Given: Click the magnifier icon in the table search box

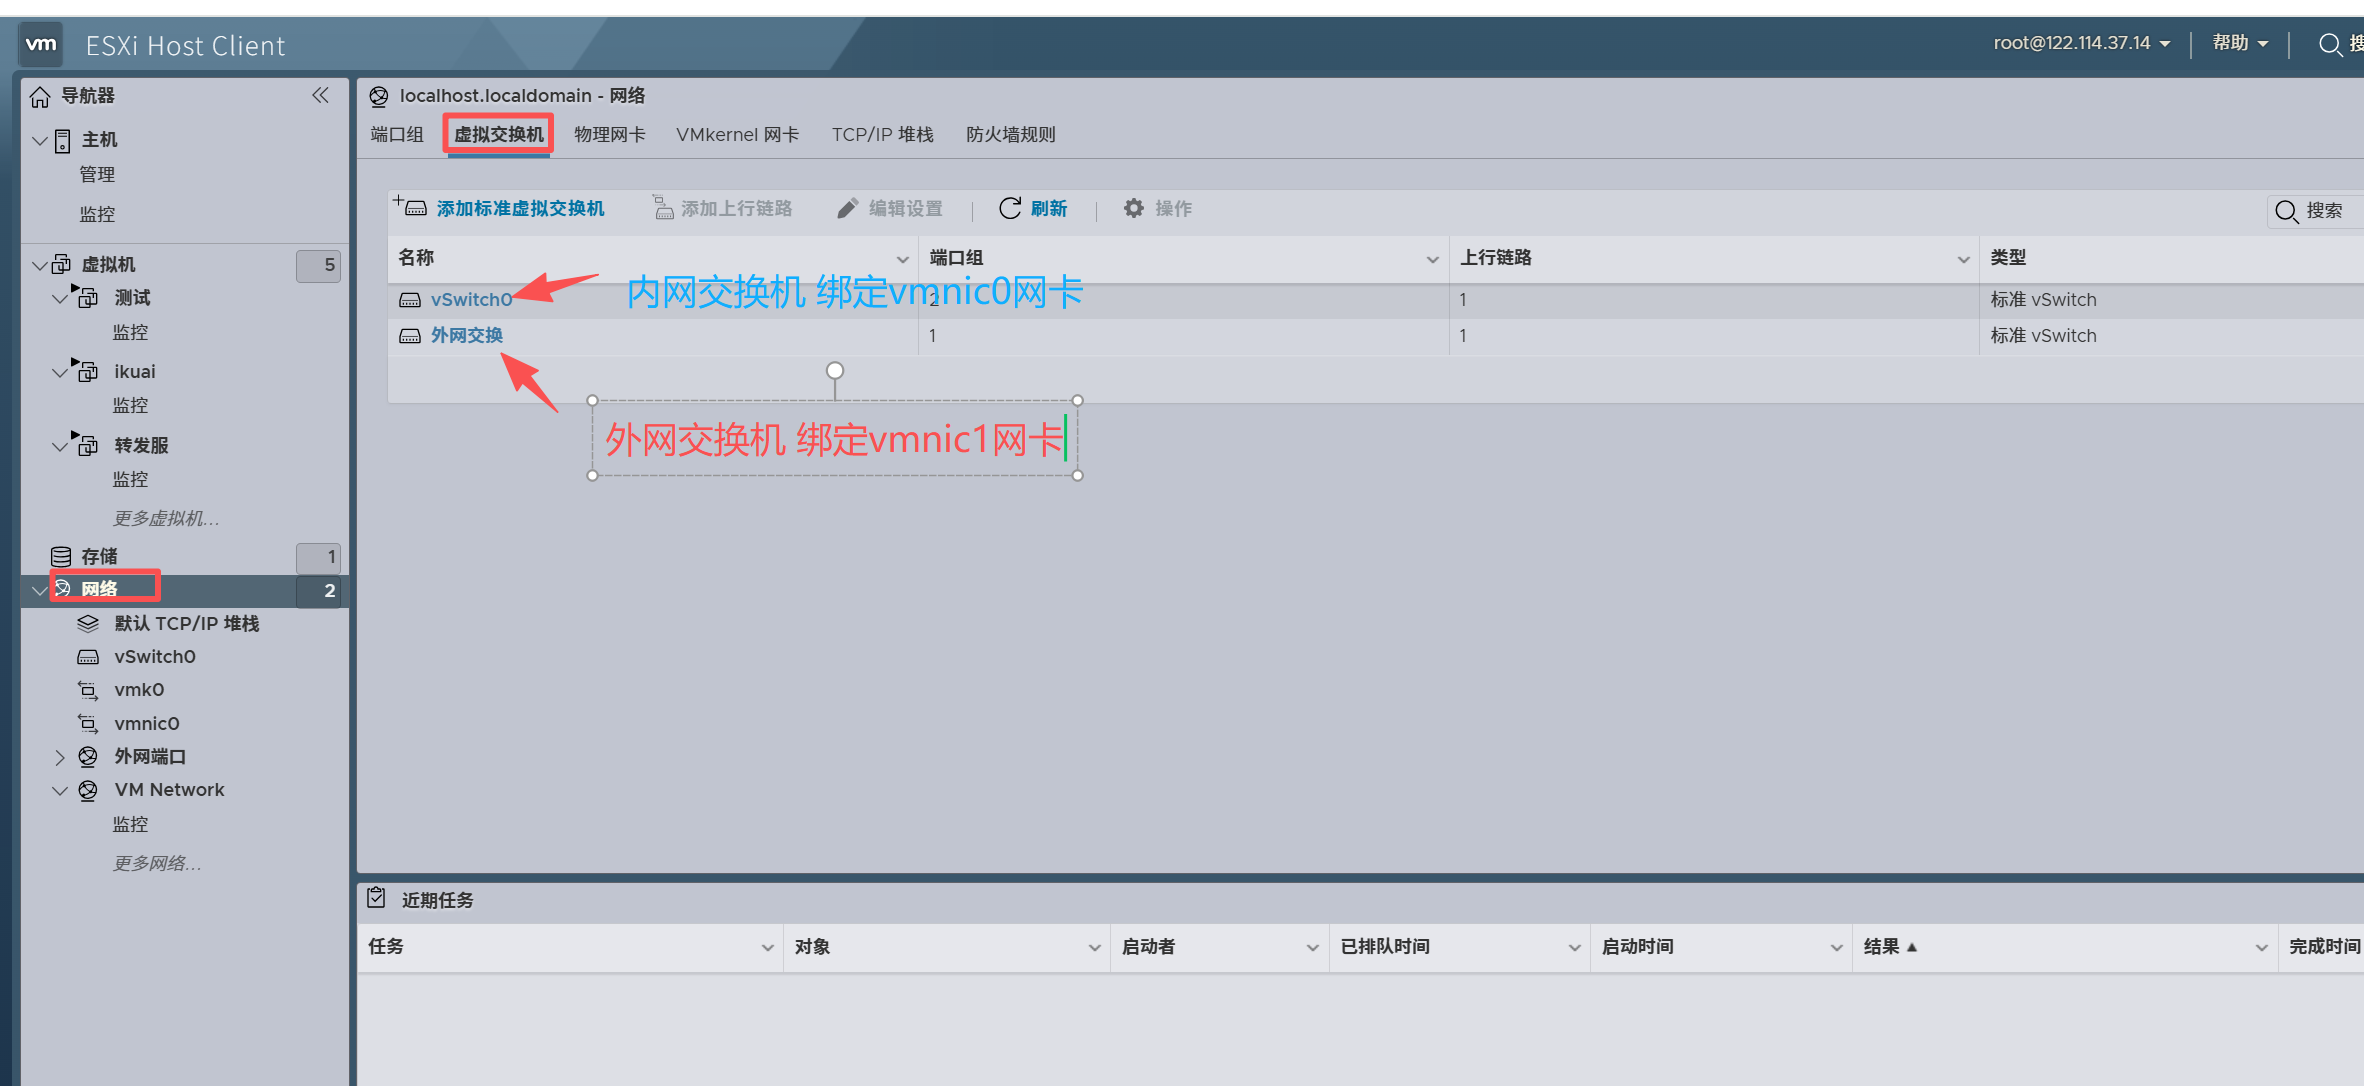Looking at the screenshot, I should [x=2286, y=211].
